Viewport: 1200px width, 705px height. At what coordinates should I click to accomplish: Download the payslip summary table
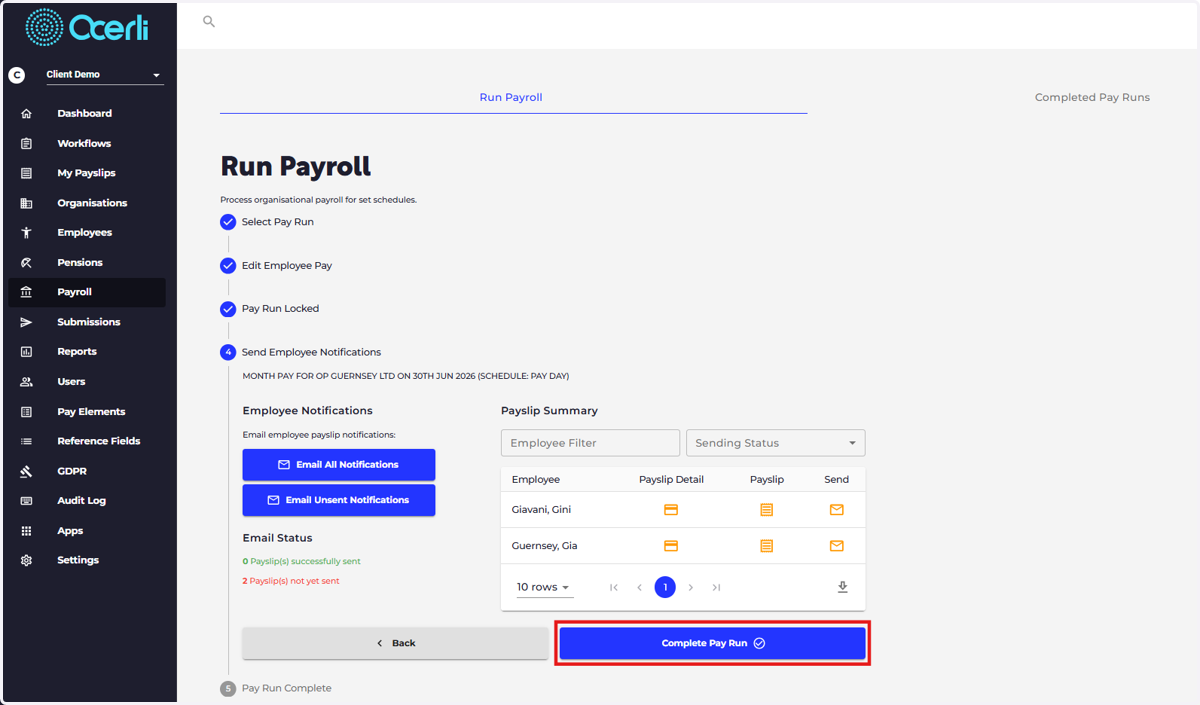843,587
